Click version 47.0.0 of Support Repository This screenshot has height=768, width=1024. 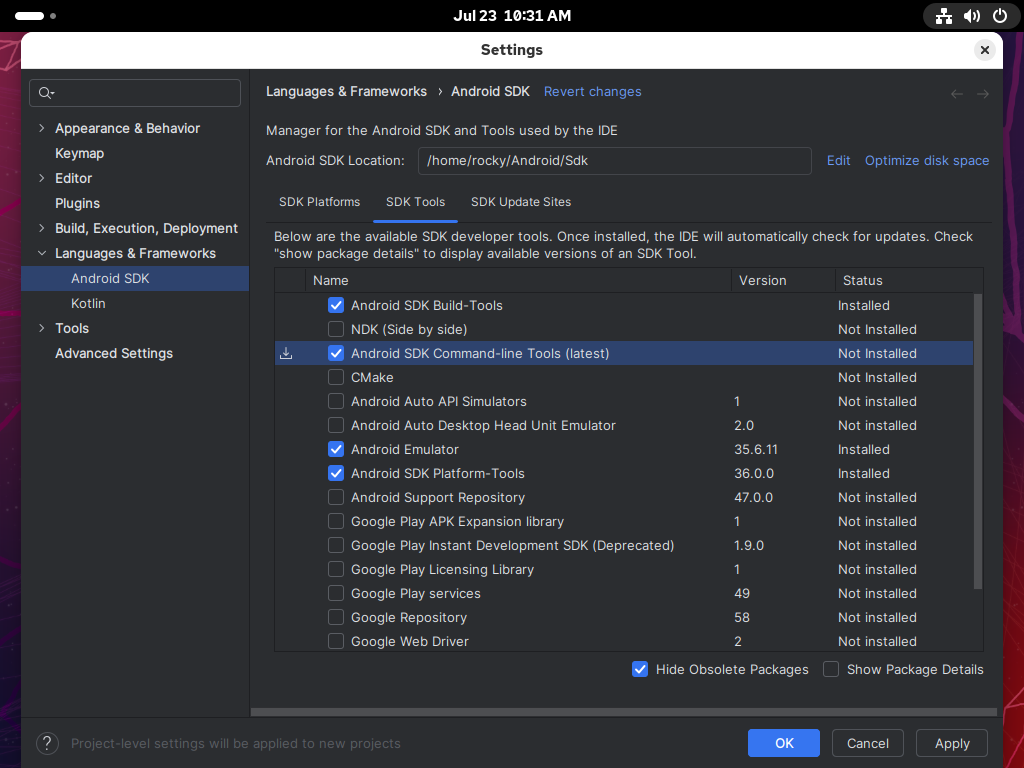(753, 497)
